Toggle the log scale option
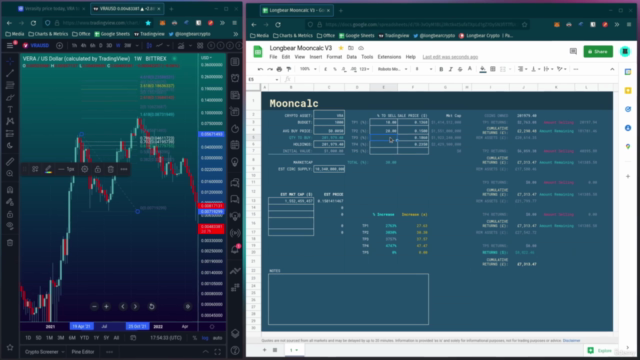The image size is (640, 360). (x=205, y=338)
